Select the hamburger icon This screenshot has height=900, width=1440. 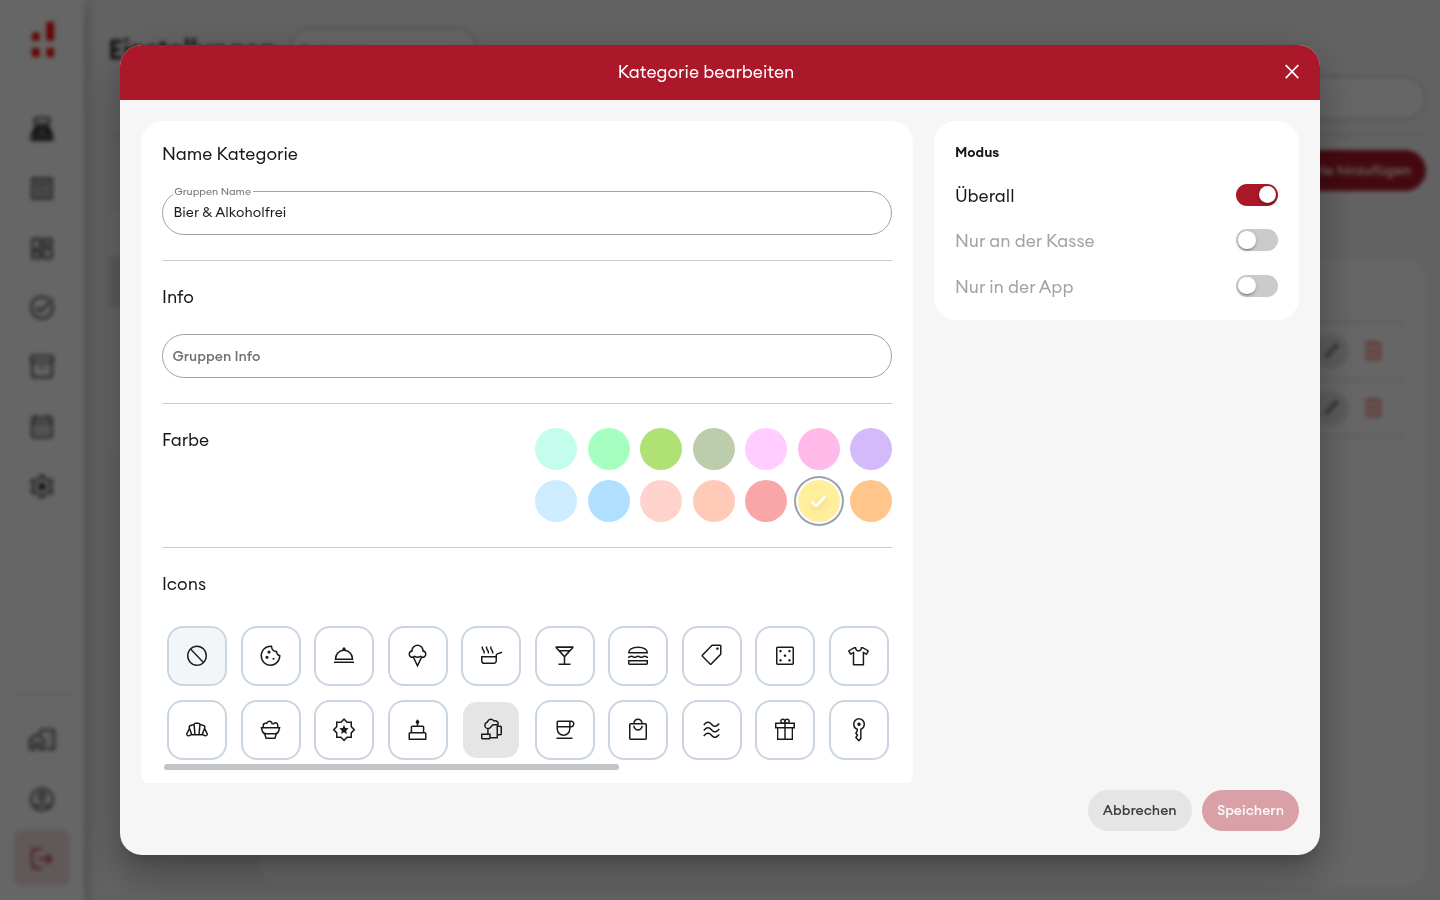pyautogui.click(x=638, y=656)
